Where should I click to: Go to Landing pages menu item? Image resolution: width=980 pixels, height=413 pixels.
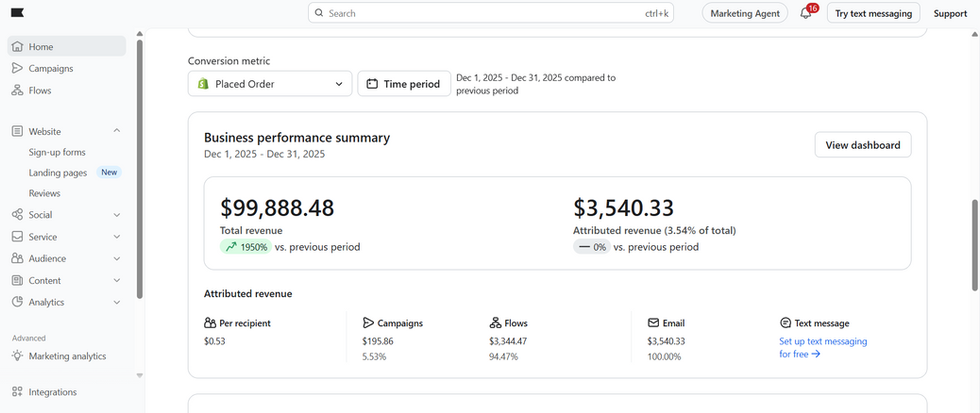point(58,173)
